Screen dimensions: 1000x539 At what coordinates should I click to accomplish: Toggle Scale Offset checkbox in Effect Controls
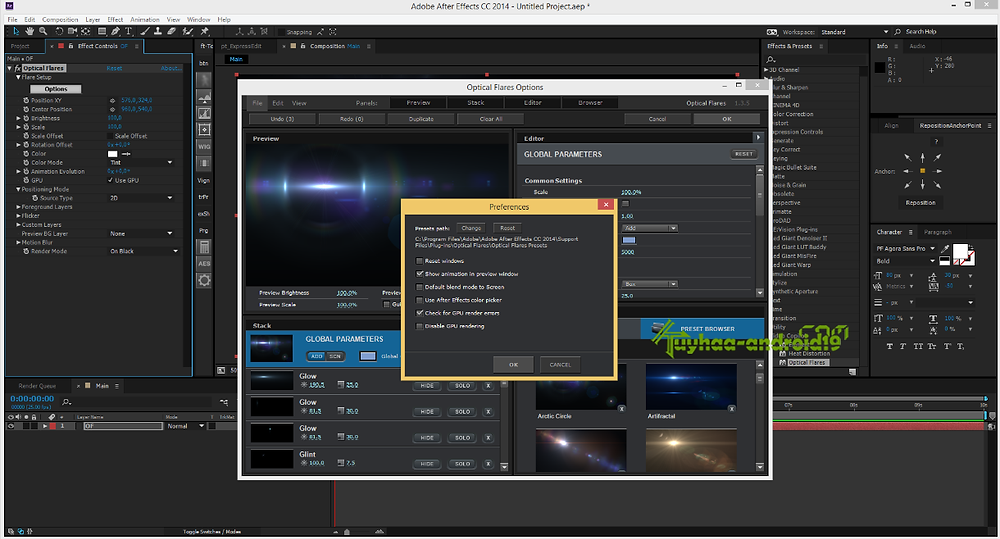point(111,136)
